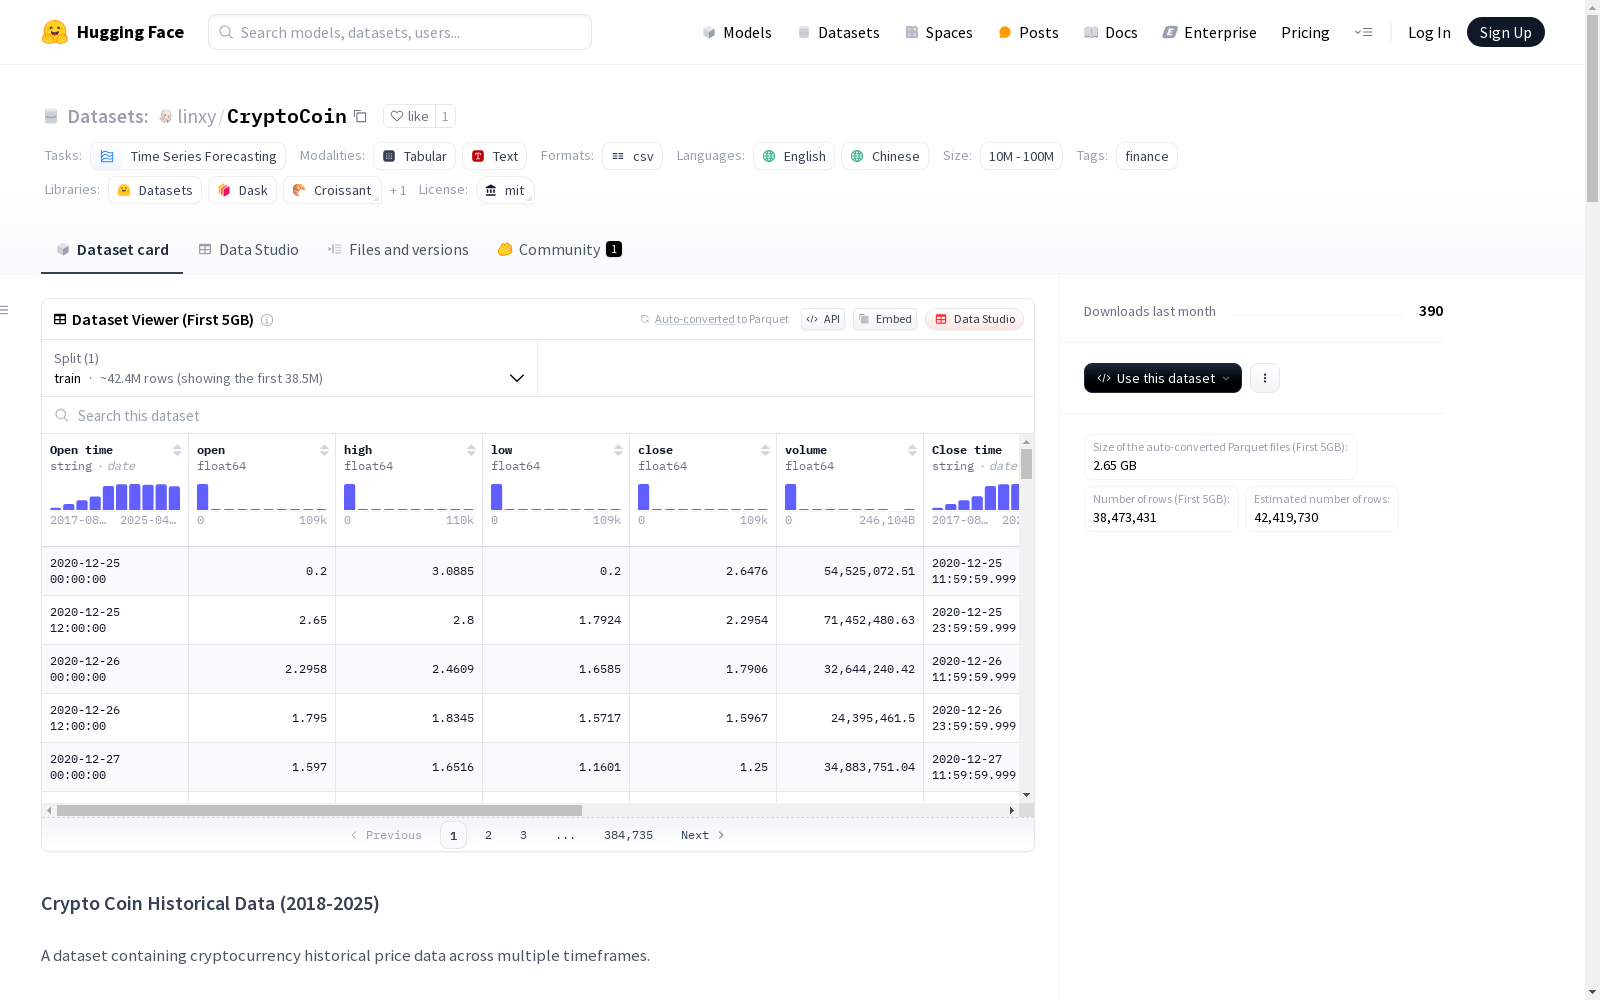
Task: Open Posts in the top navigation
Action: pyautogui.click(x=1028, y=32)
